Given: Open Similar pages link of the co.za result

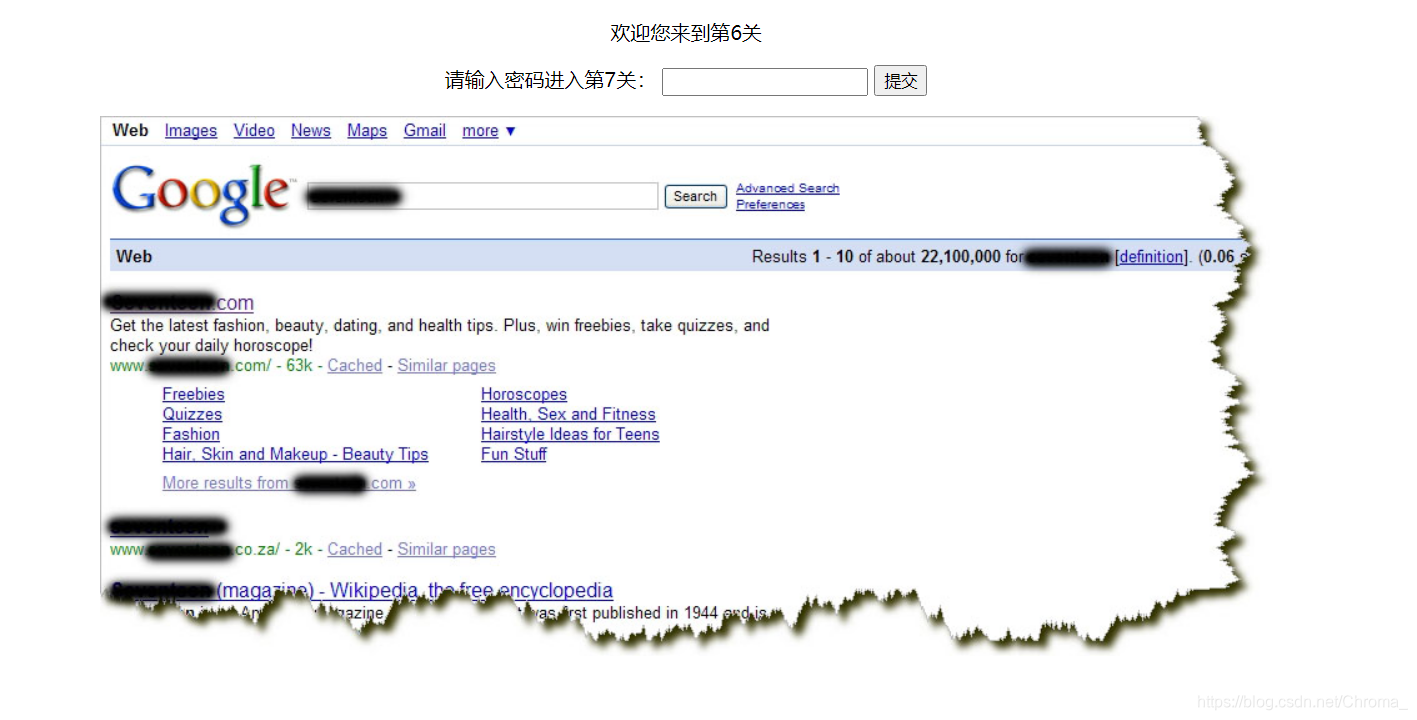Looking at the screenshot, I should (446, 549).
